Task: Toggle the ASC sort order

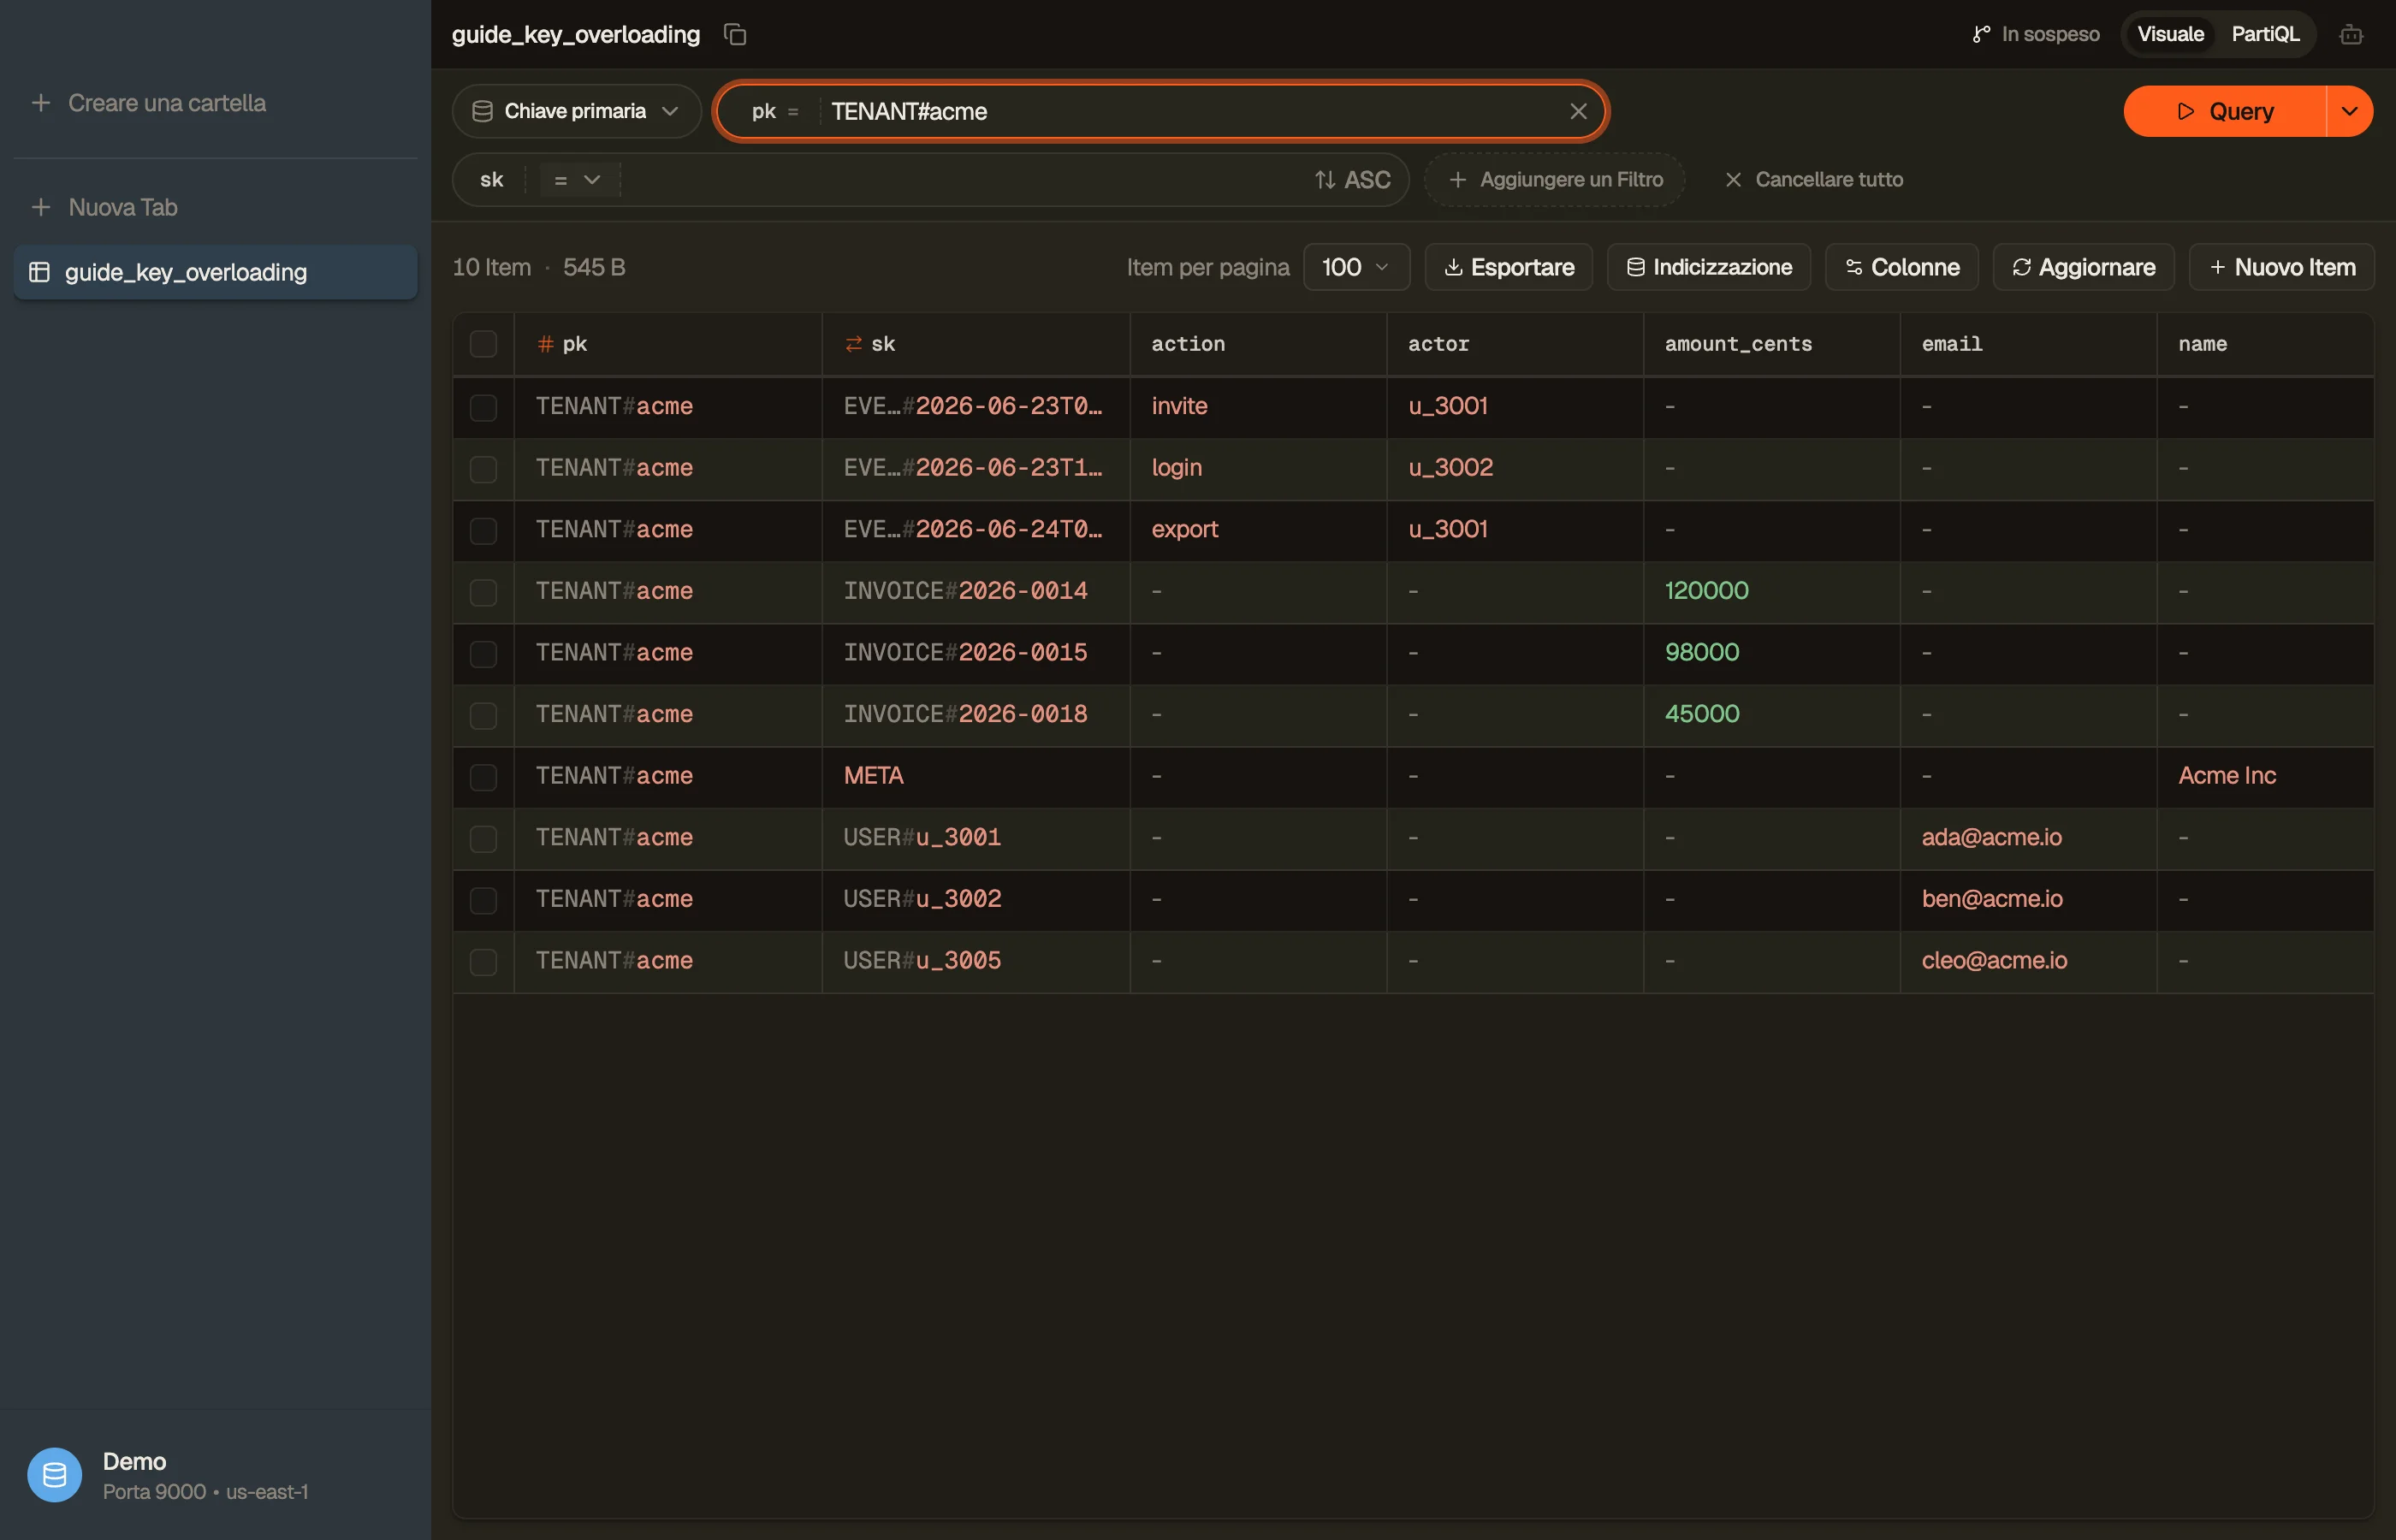Action: tap(1352, 180)
